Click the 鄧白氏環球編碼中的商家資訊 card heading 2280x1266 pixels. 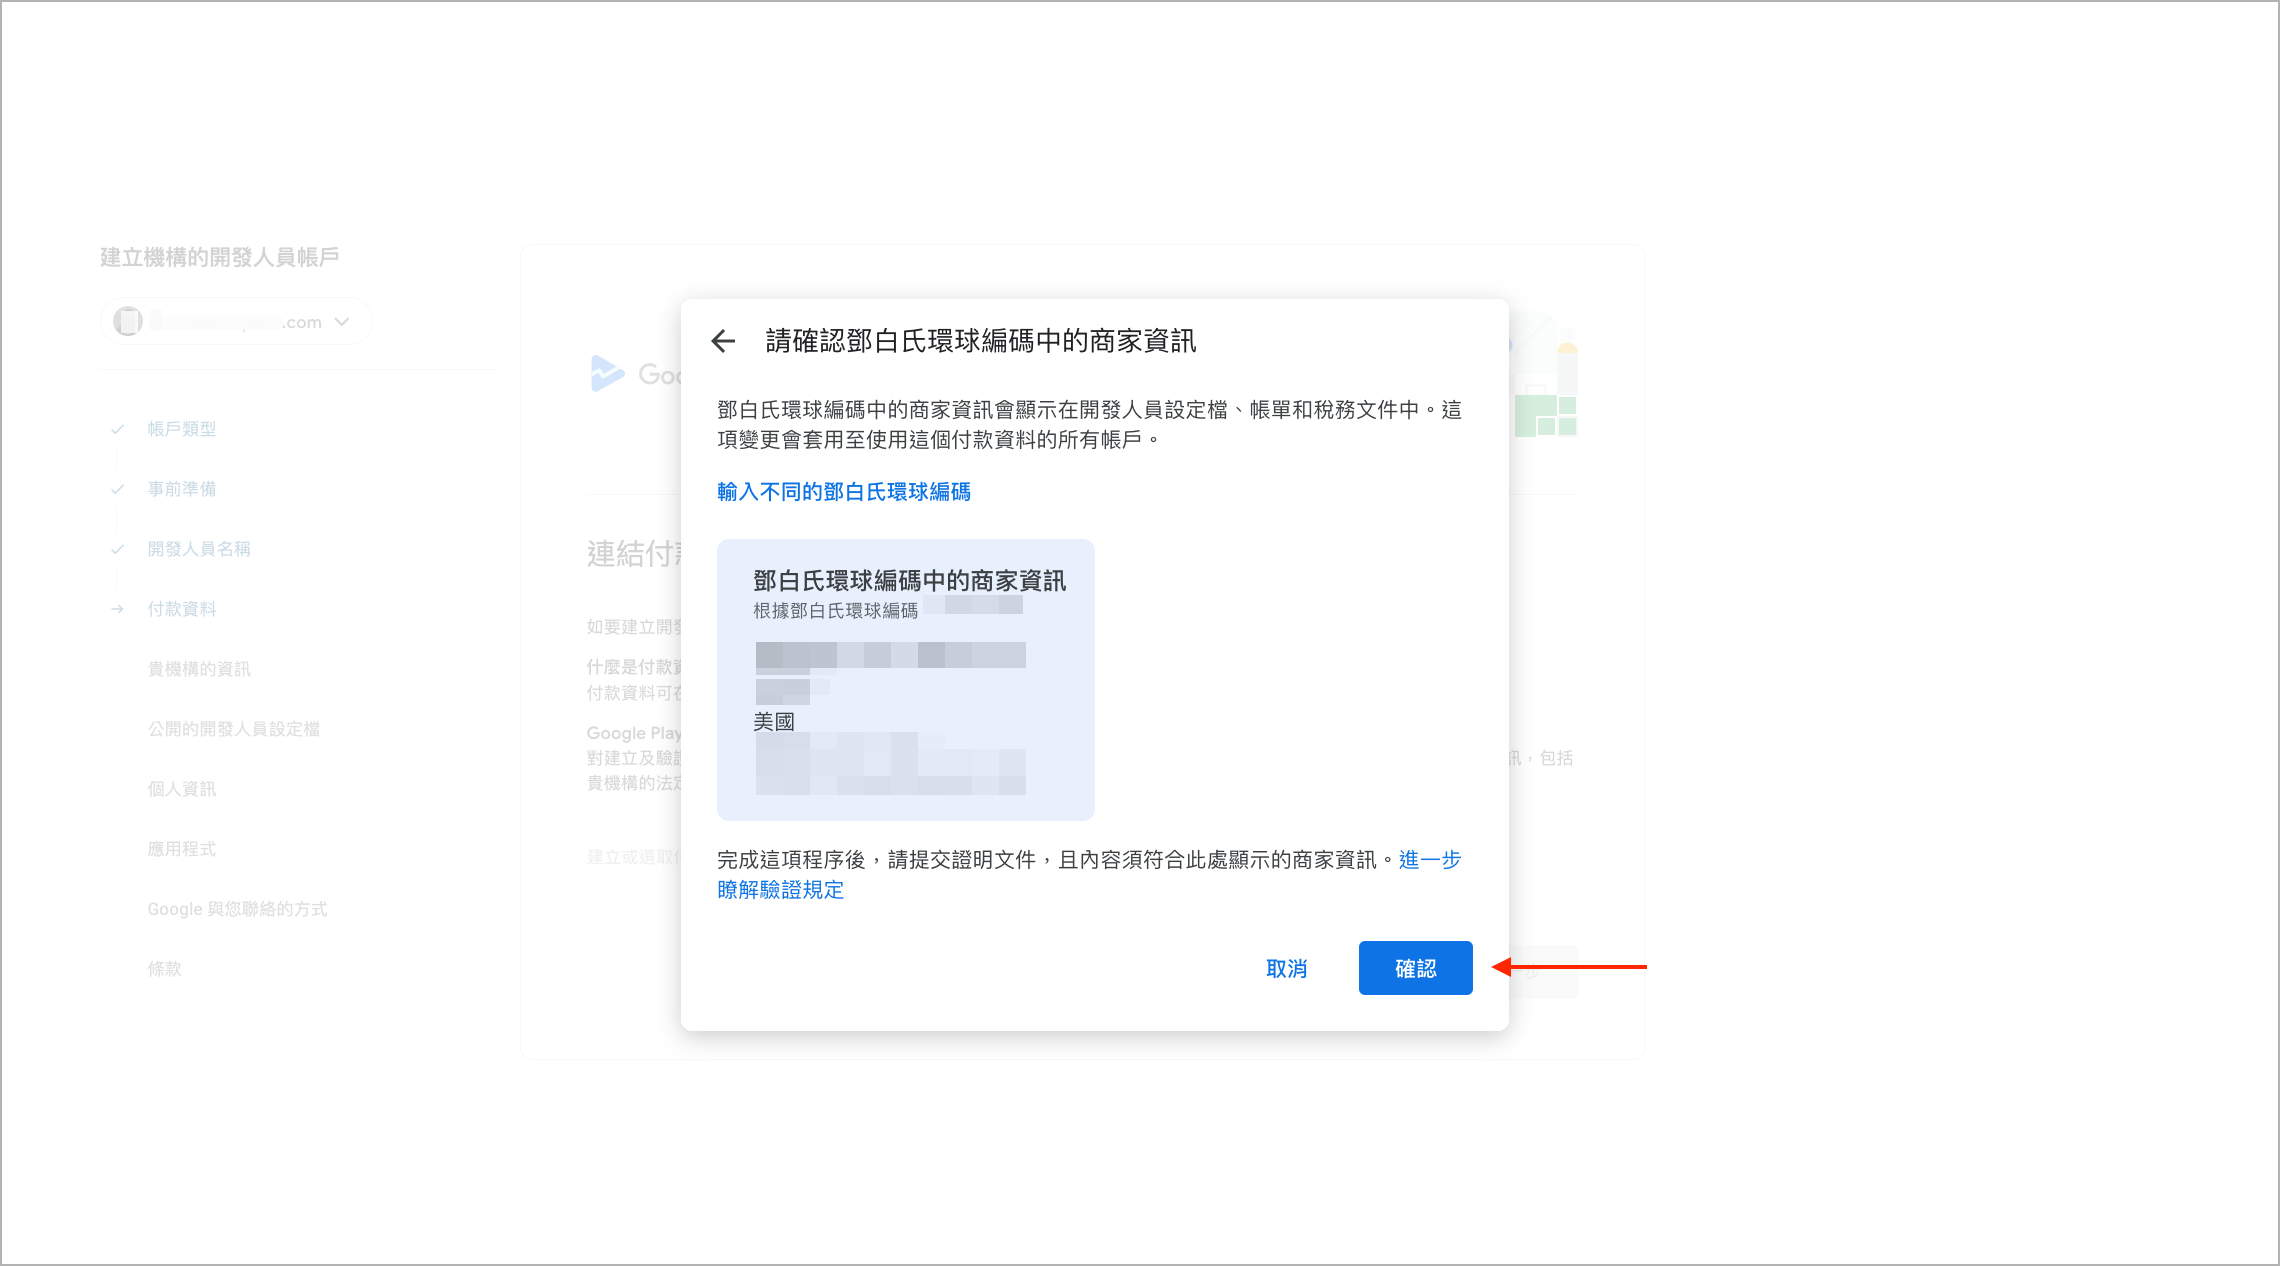pyautogui.click(x=909, y=581)
